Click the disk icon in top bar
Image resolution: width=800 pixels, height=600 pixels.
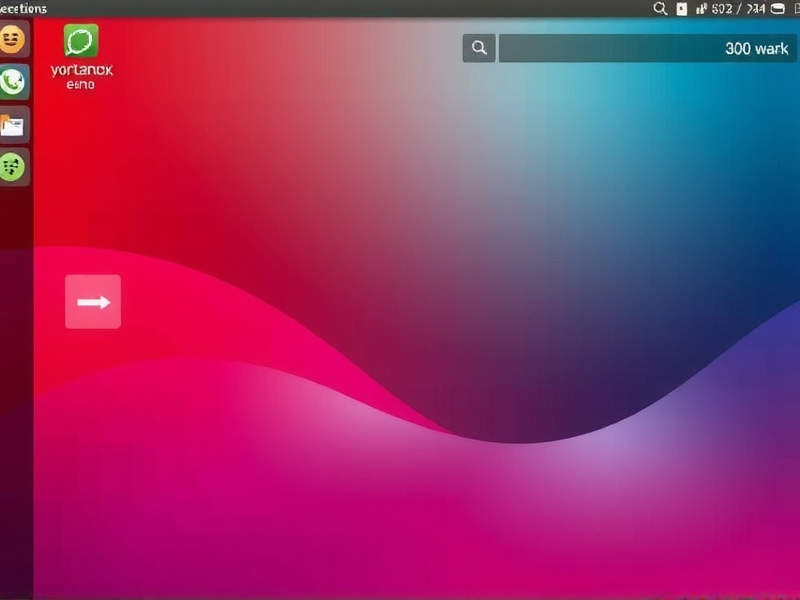coord(776,8)
